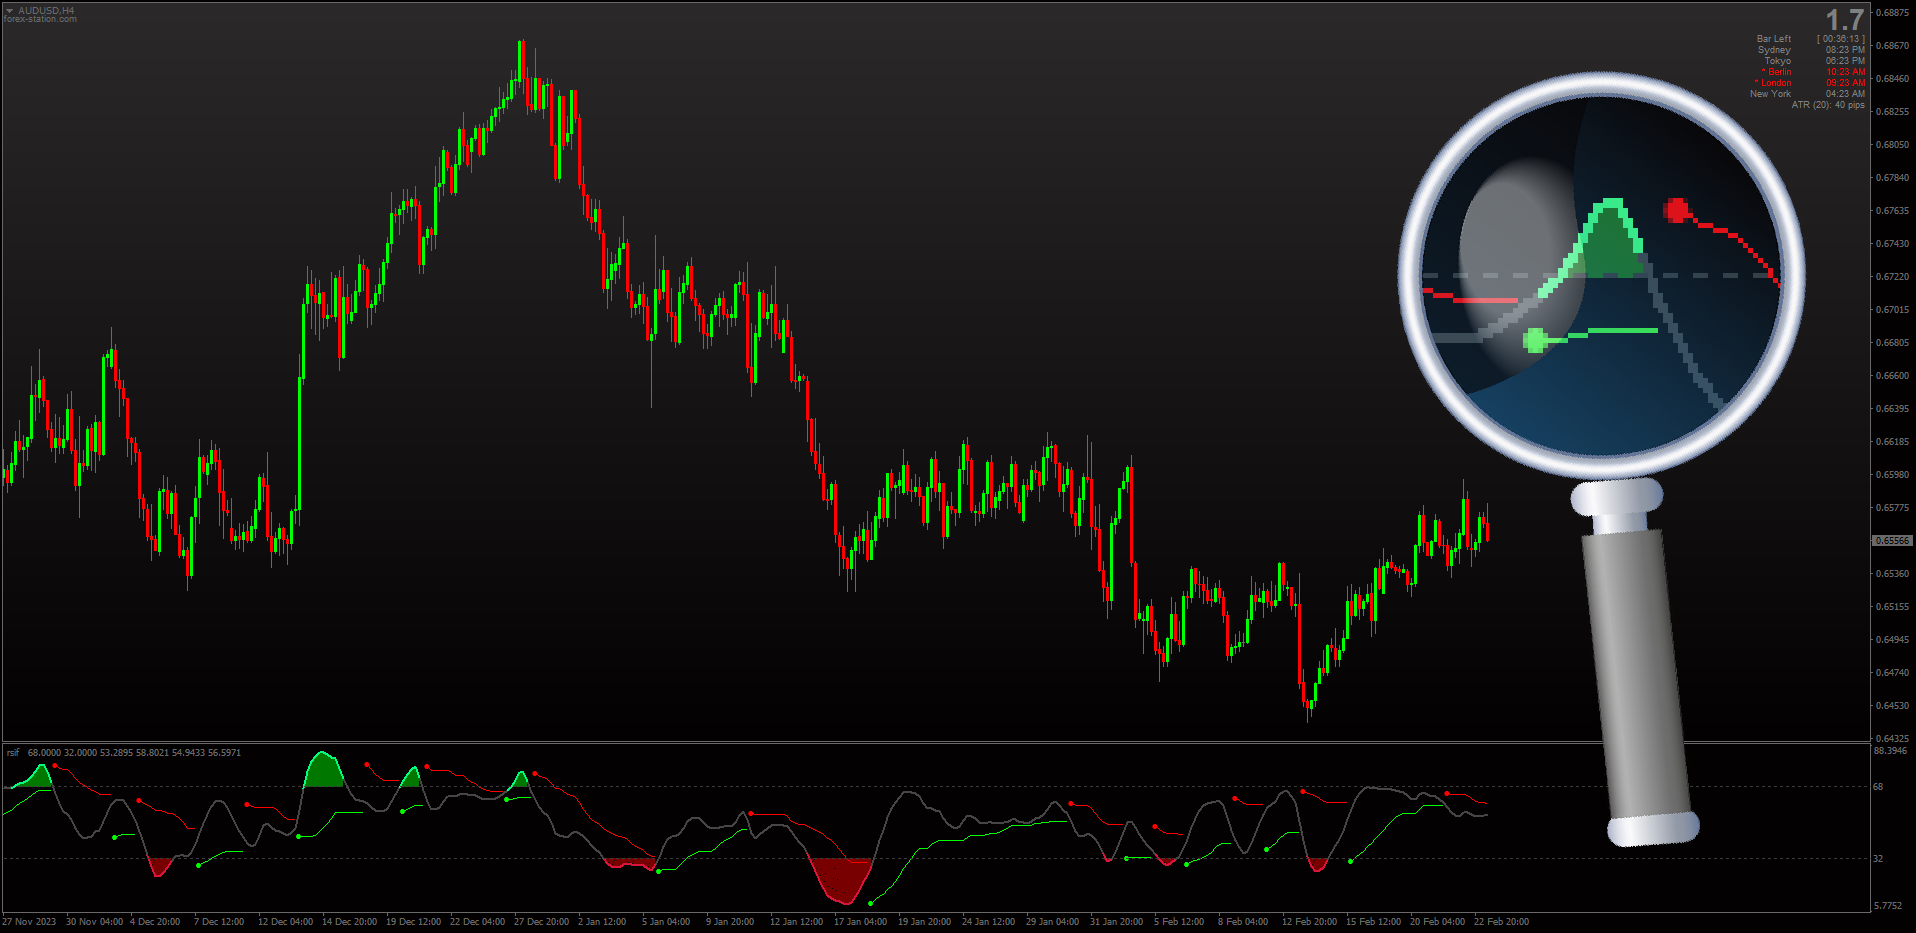
Task: Select the New York session label
Action: click(x=1770, y=94)
